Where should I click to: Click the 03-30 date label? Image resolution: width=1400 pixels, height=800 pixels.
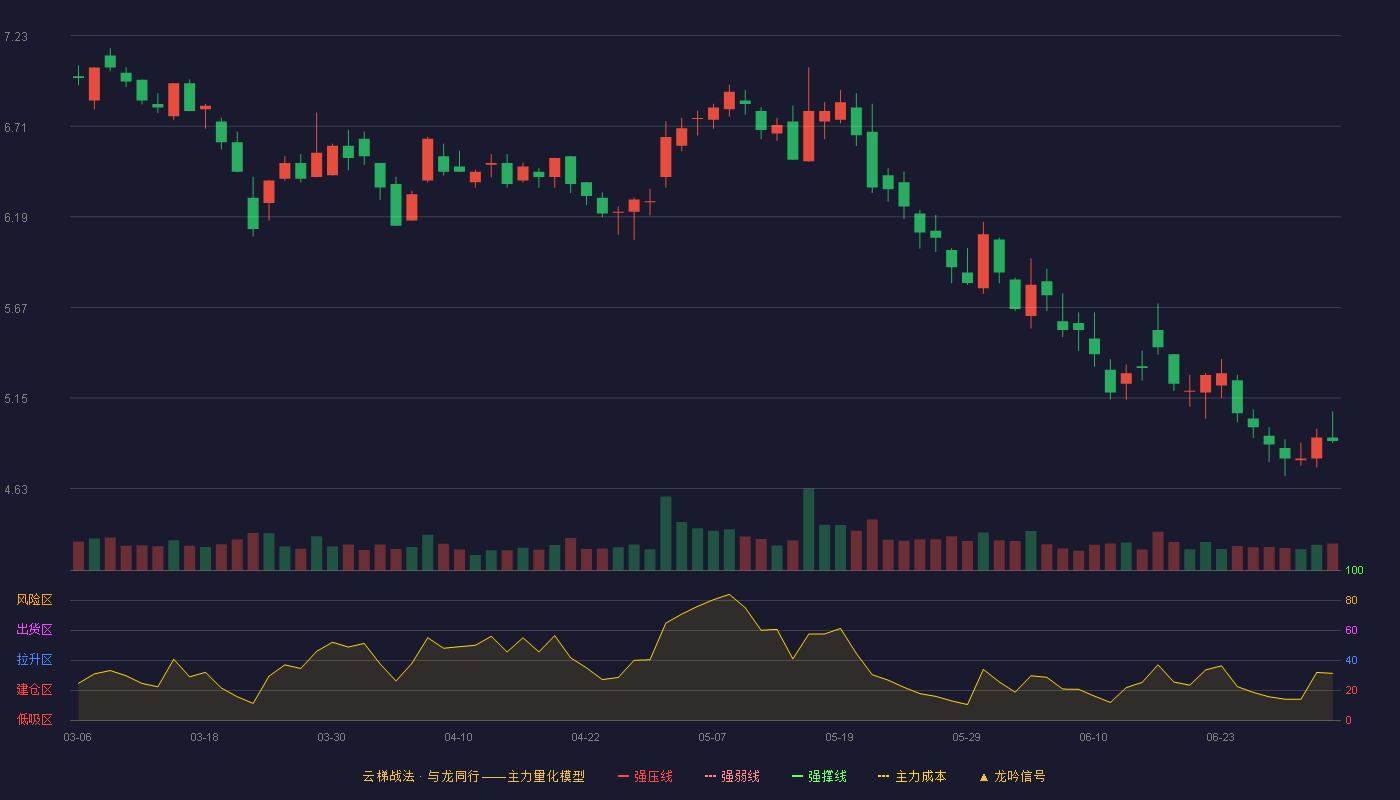click(x=331, y=737)
